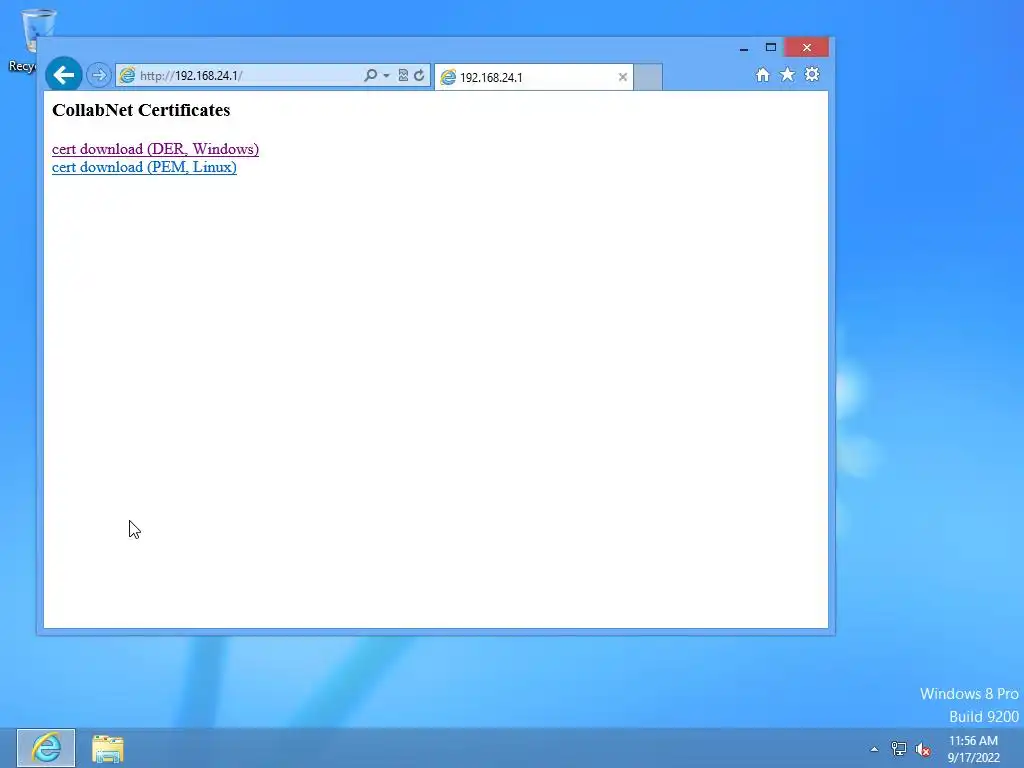
Task: Close the Internet Explorer window
Action: [x=807, y=48]
